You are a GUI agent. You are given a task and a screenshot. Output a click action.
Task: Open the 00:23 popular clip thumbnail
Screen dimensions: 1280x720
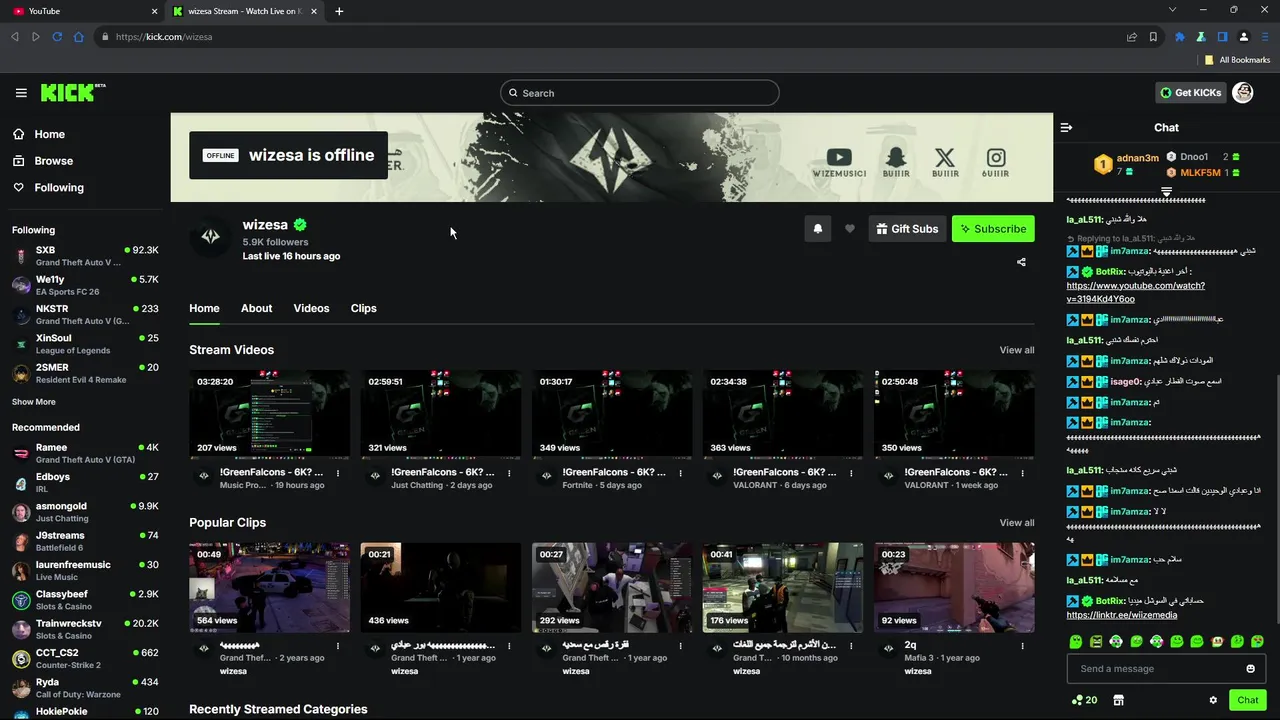954,588
